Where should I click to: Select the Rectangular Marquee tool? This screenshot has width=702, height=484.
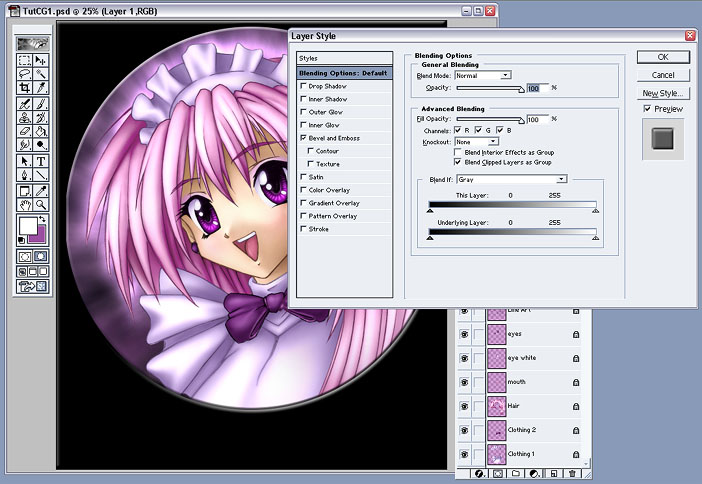pyautogui.click(x=24, y=60)
